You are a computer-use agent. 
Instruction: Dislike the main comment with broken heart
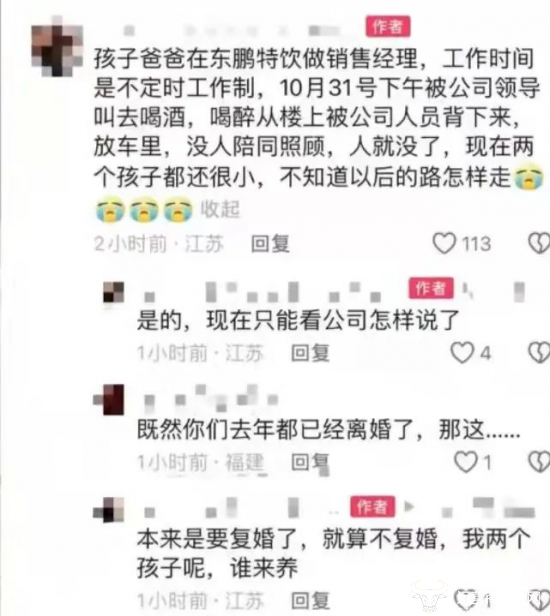(x=539, y=243)
